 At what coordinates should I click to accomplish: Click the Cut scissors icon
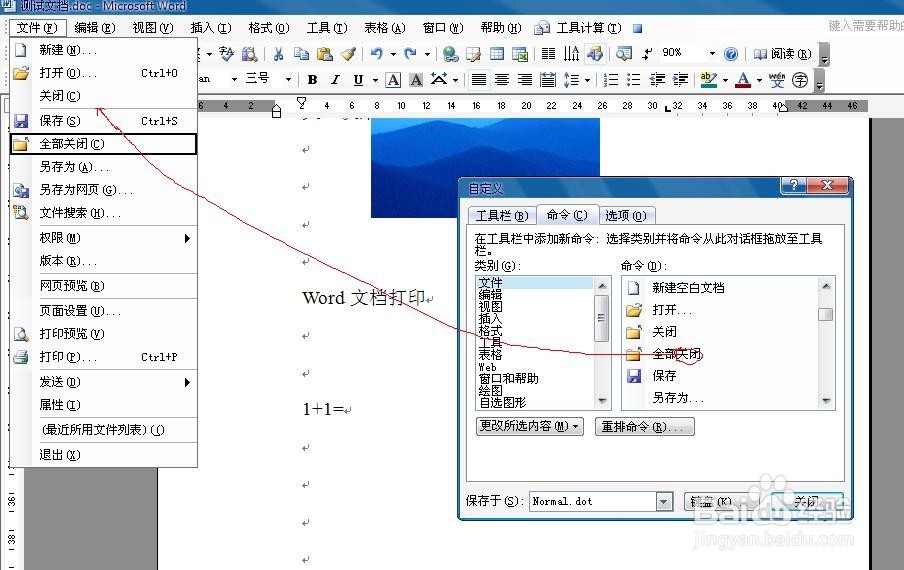(x=278, y=54)
